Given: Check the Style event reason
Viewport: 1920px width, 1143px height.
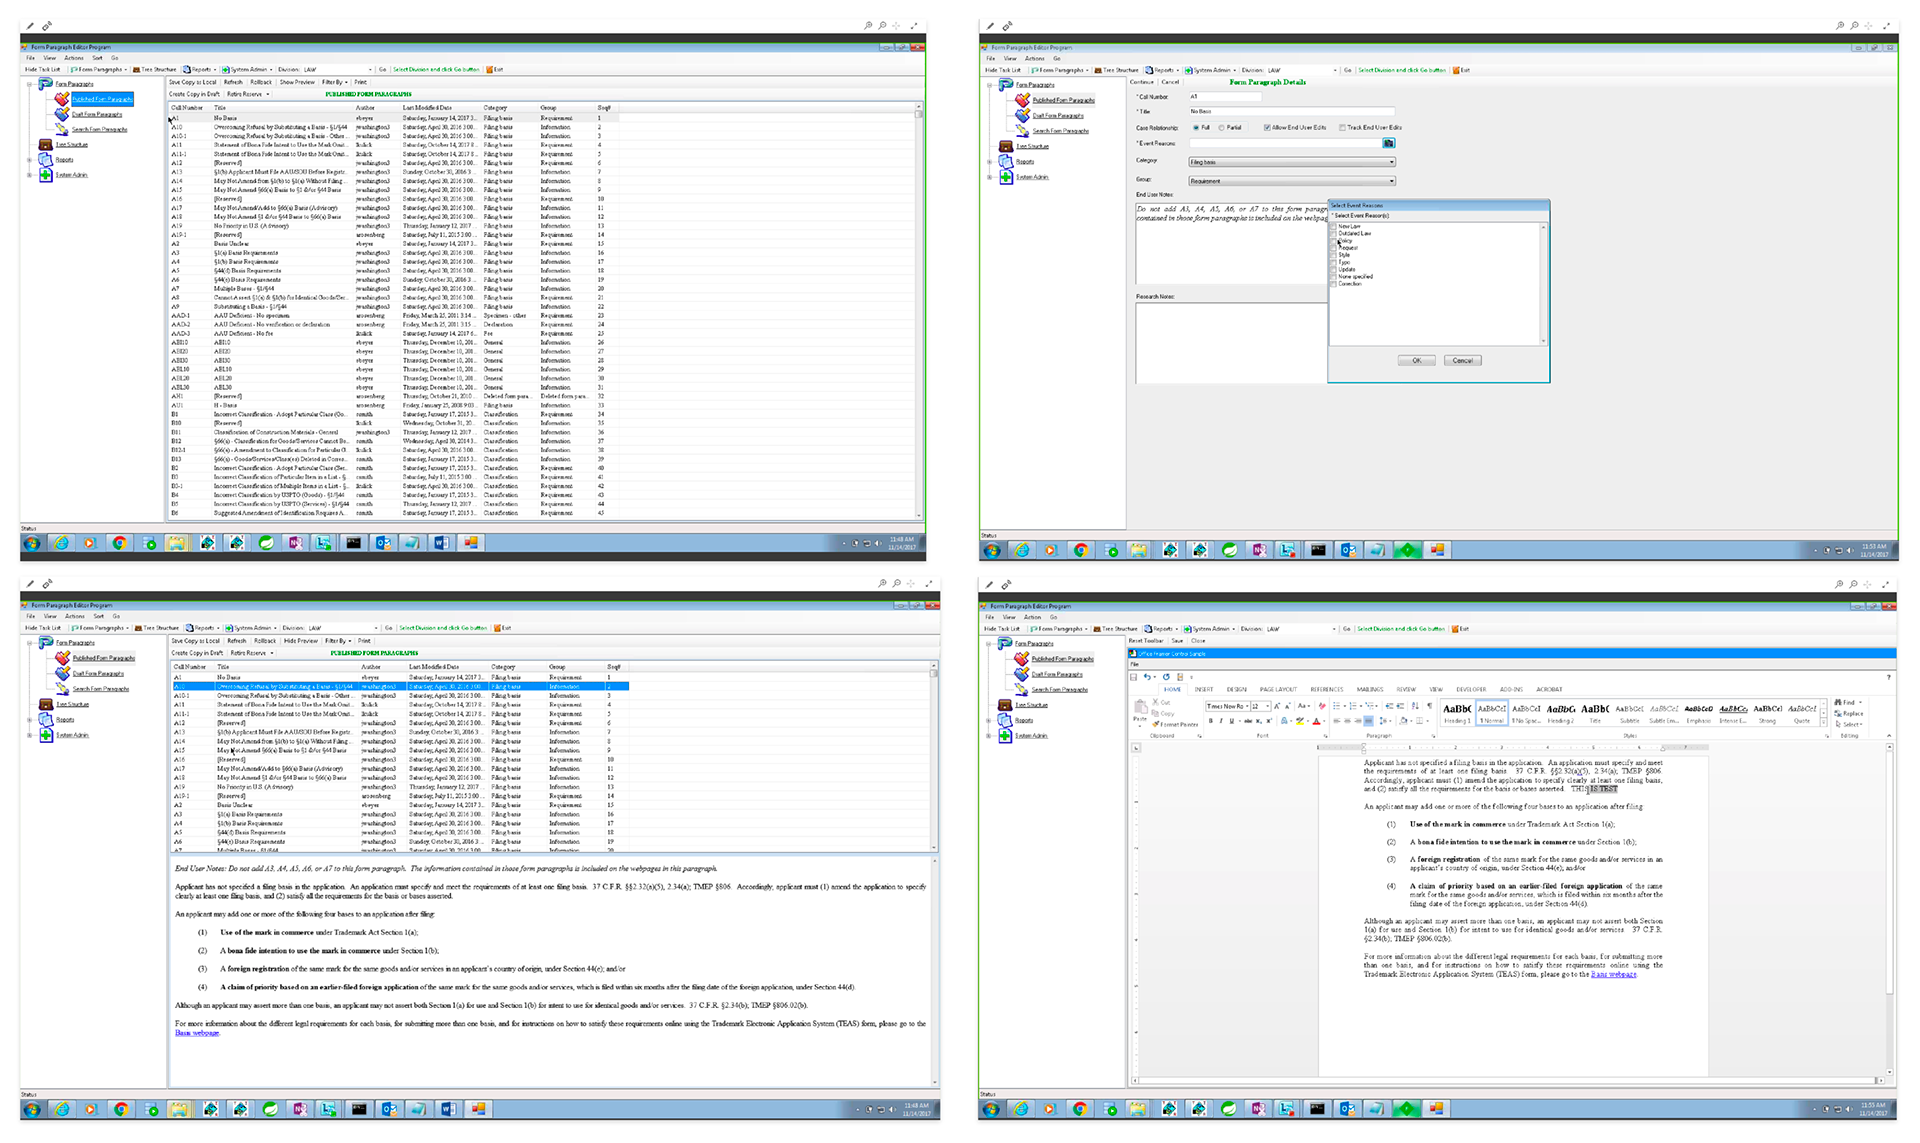Looking at the screenshot, I should coord(1333,255).
